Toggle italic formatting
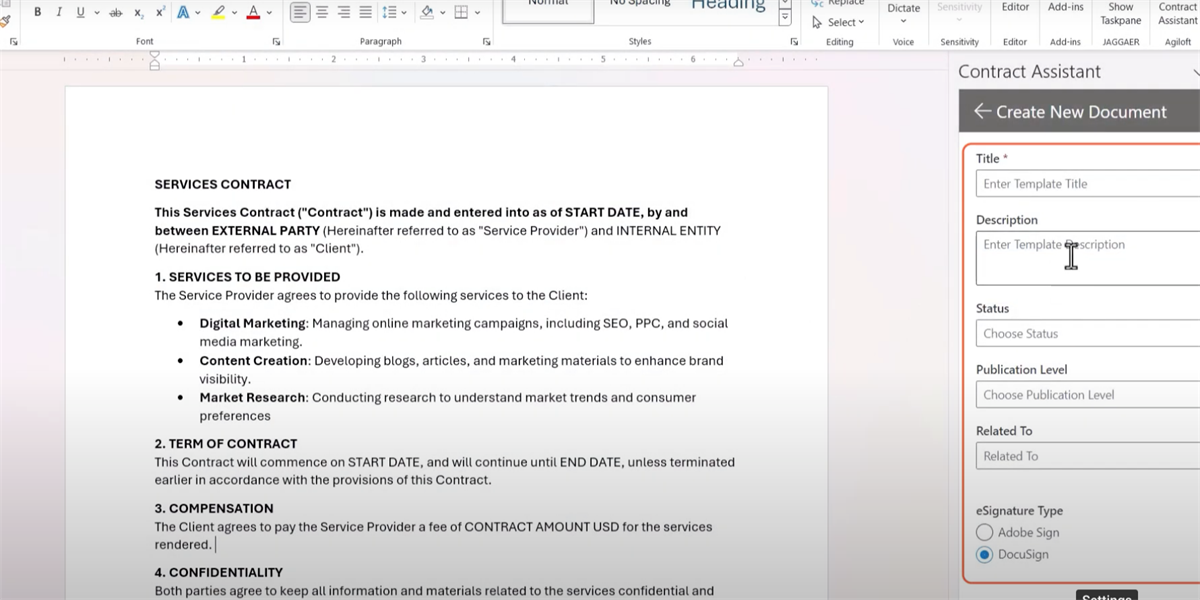Screen dimensions: 1200x600 (59, 12)
